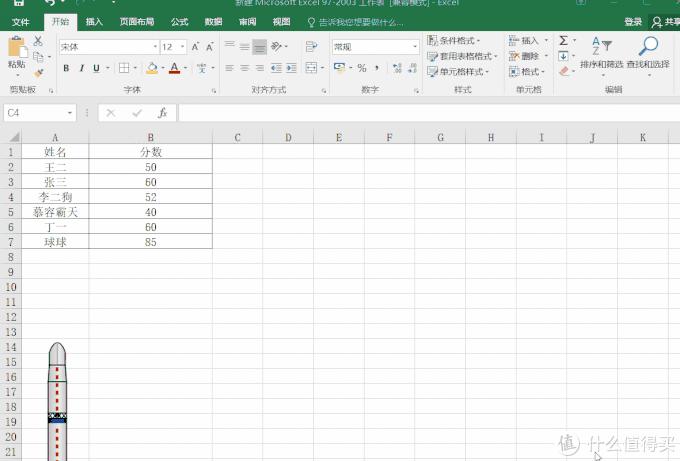Set bottom vertical alignment

tap(259, 46)
